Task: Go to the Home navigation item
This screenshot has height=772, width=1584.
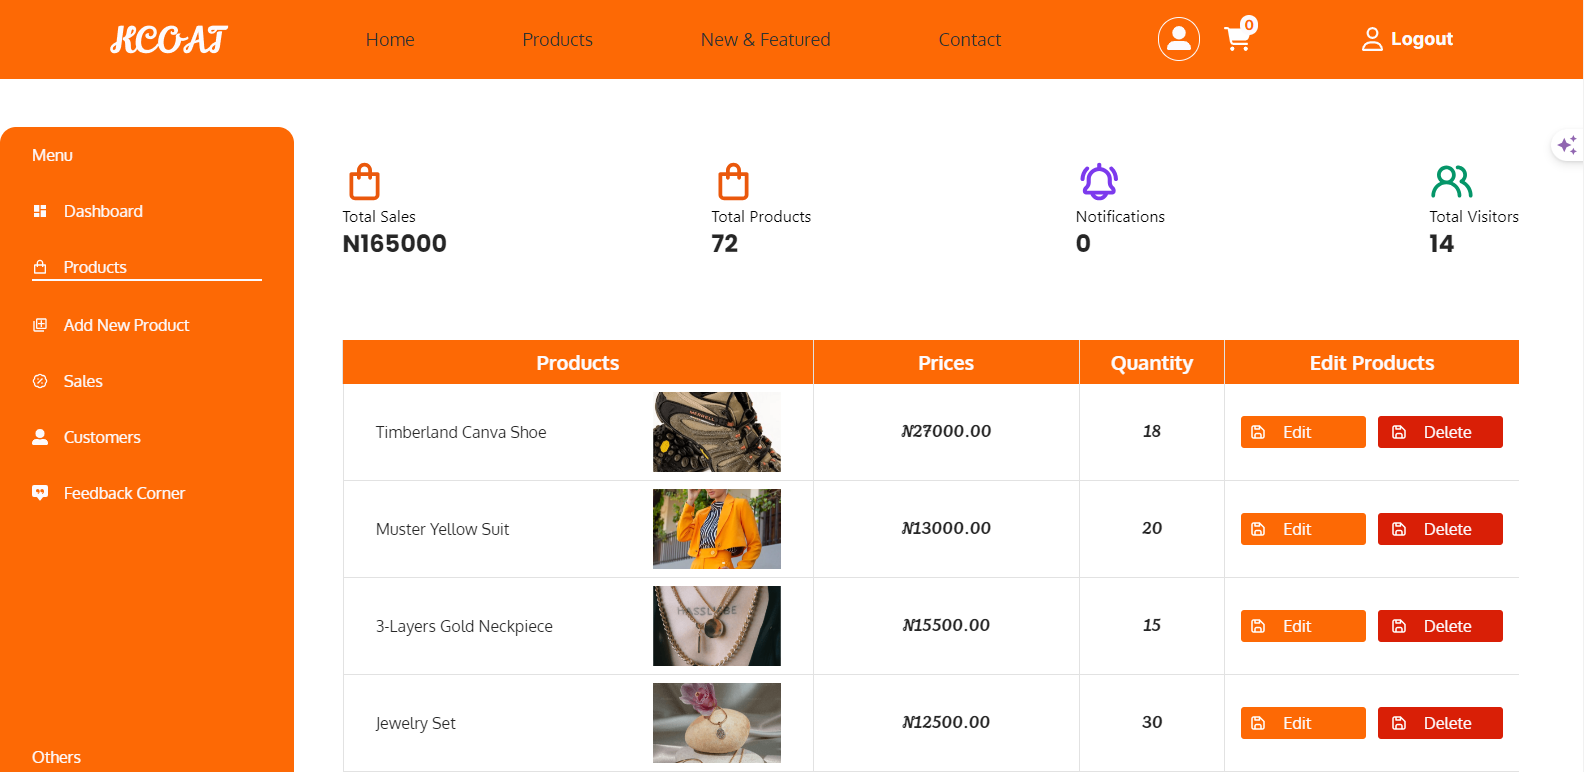Action: [x=390, y=39]
